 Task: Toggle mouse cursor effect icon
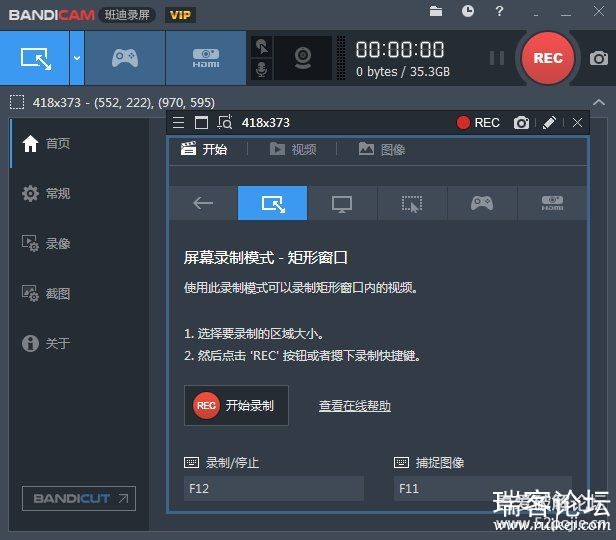click(x=262, y=47)
